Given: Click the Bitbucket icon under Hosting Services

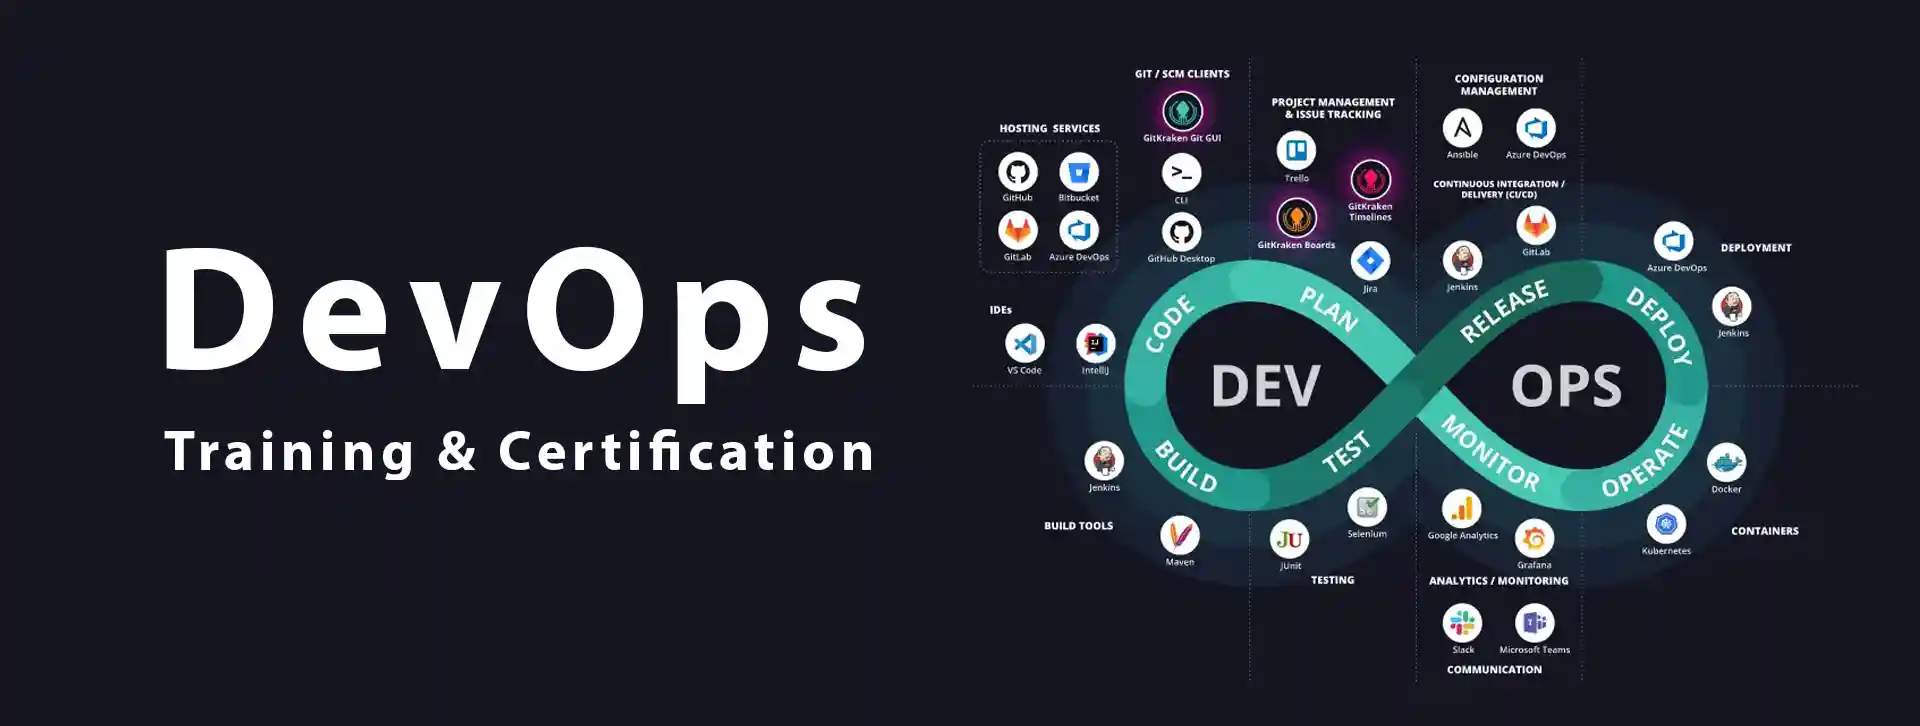Looking at the screenshot, I should coord(1078,172).
